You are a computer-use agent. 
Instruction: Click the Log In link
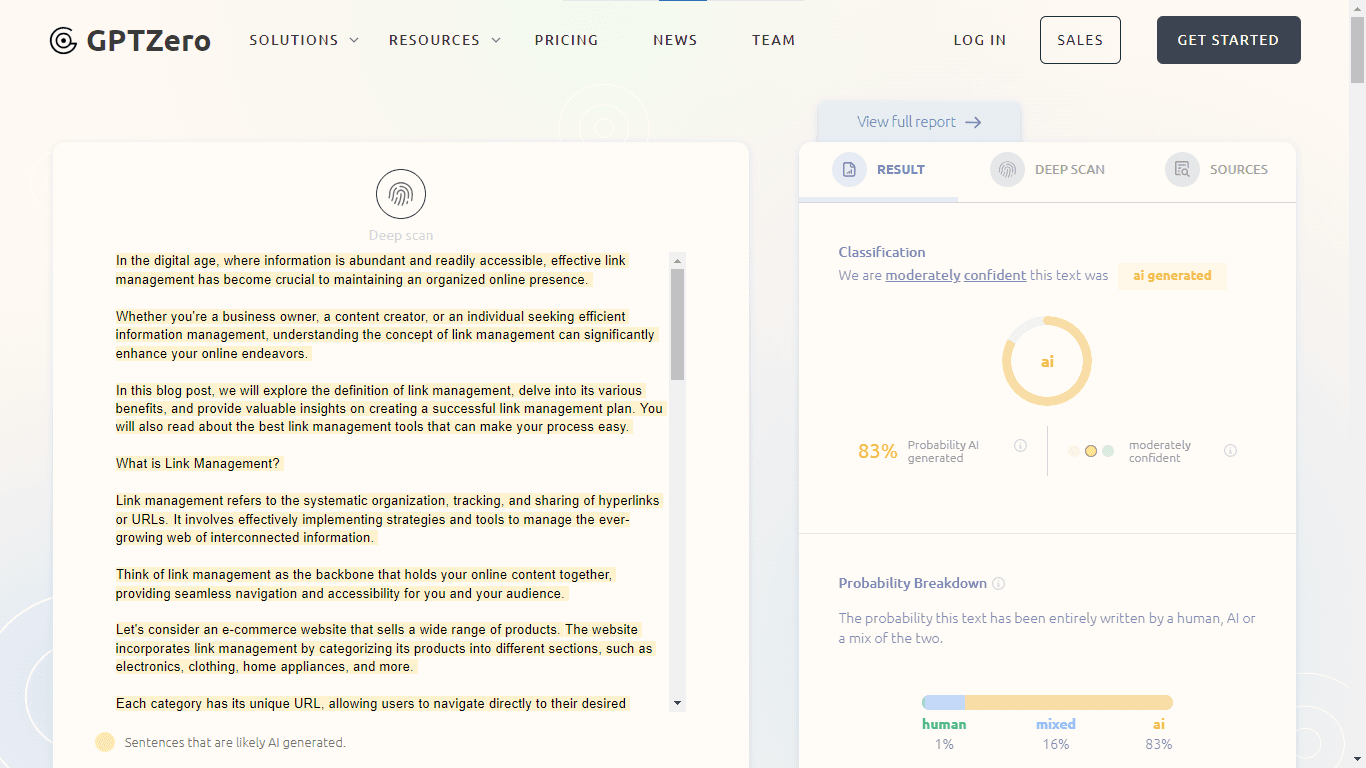click(979, 41)
